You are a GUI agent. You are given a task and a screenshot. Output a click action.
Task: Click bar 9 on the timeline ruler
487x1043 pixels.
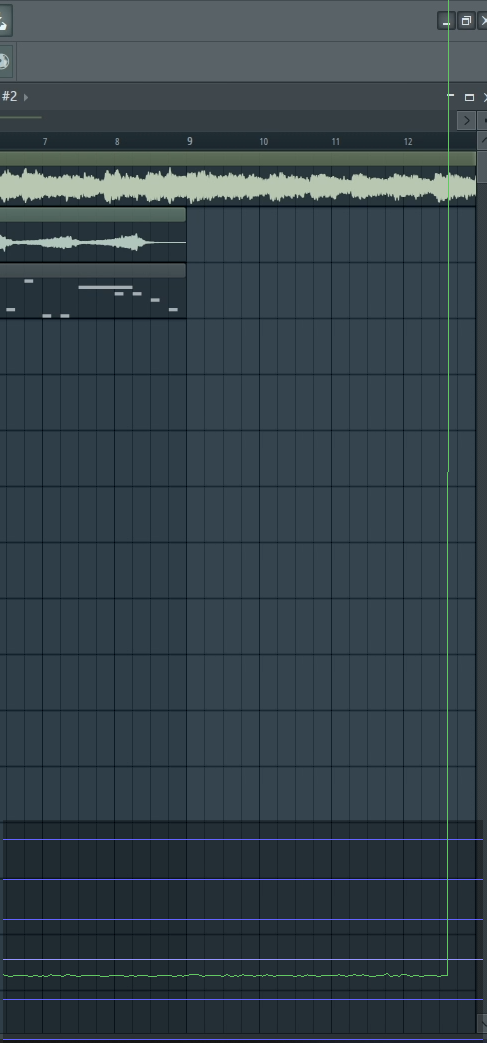click(190, 141)
